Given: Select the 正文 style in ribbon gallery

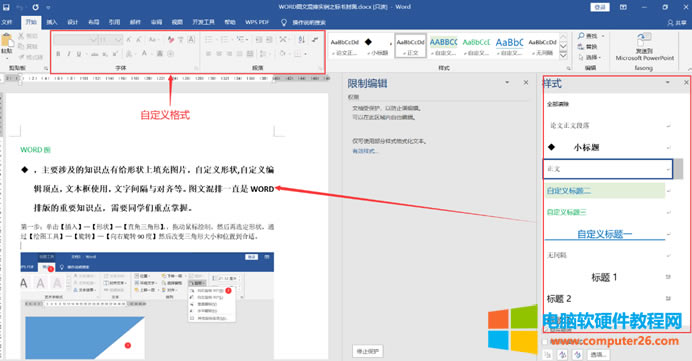Looking at the screenshot, I should (410, 46).
